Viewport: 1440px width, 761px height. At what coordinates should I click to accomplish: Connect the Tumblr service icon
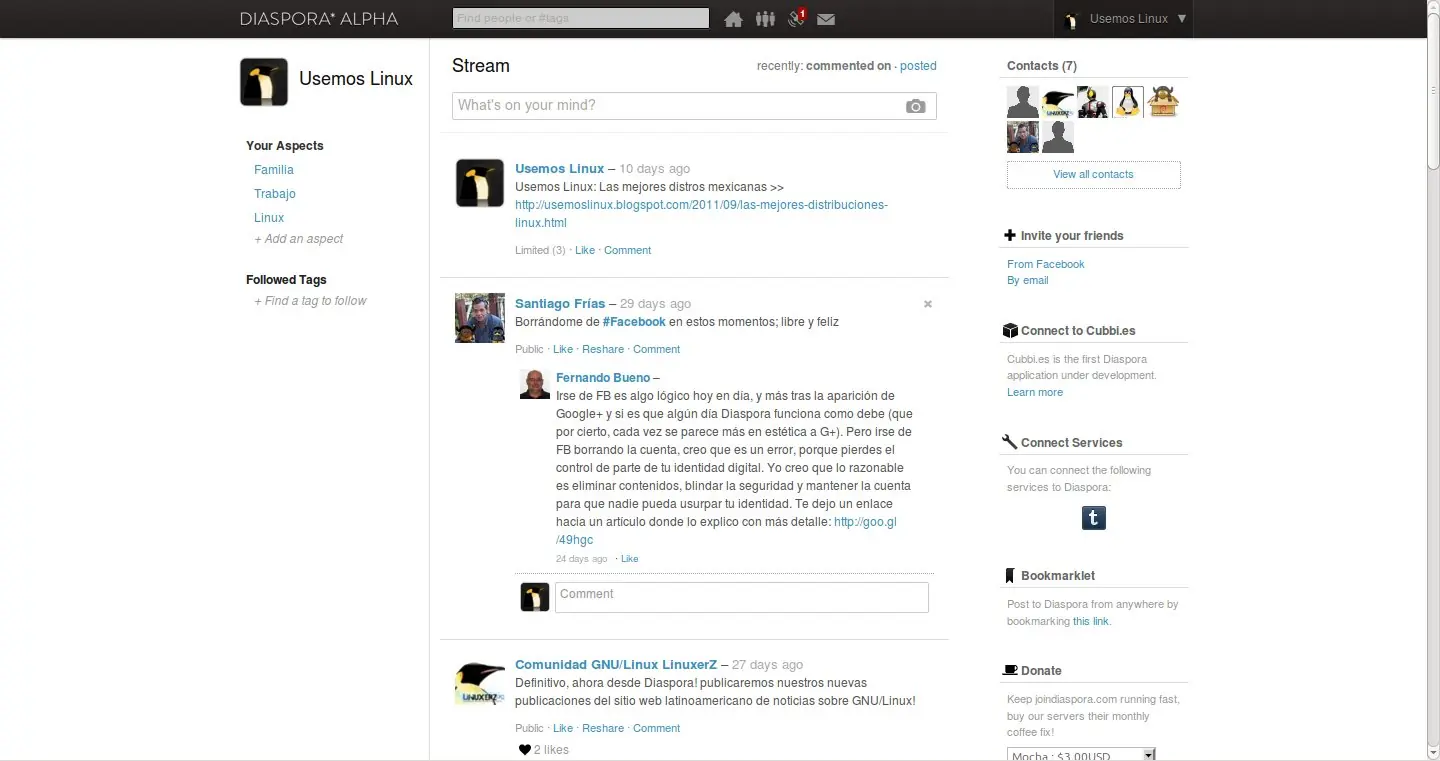point(1094,518)
